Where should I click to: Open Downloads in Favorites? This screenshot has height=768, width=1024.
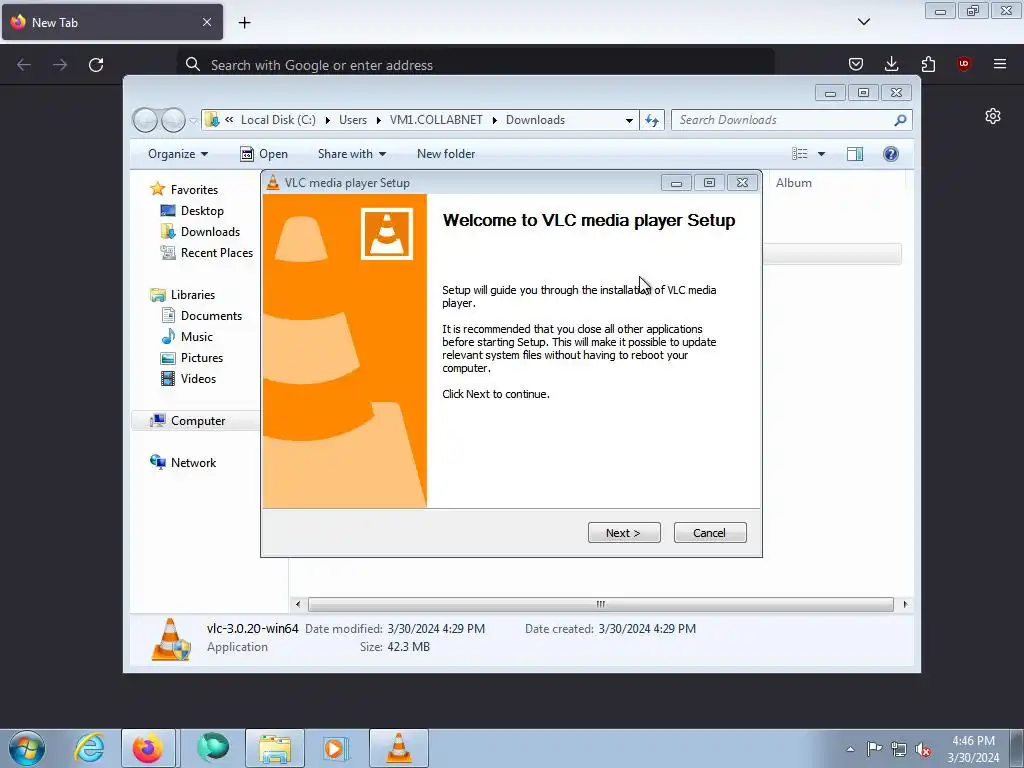[x=210, y=232]
